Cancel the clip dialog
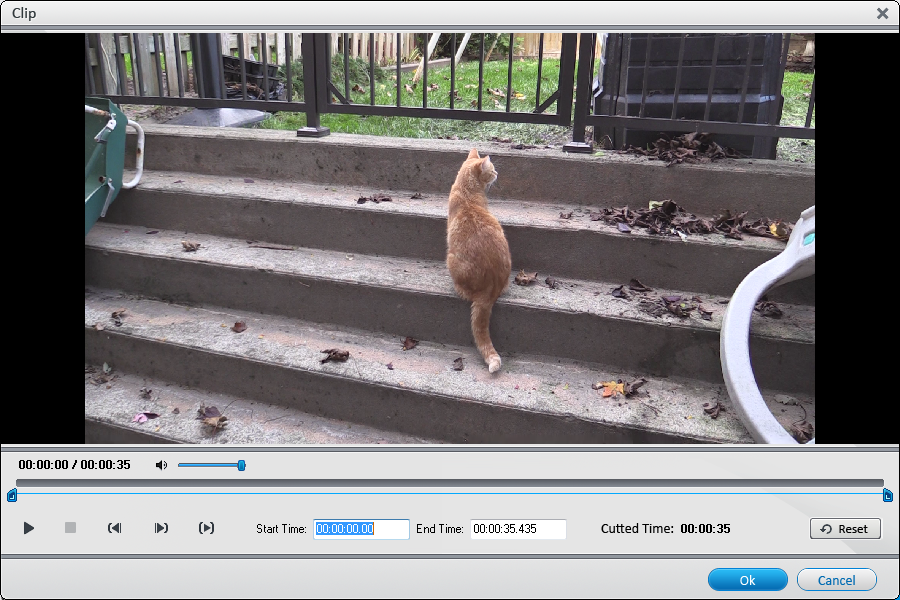This screenshot has height=600, width=900. [836, 580]
